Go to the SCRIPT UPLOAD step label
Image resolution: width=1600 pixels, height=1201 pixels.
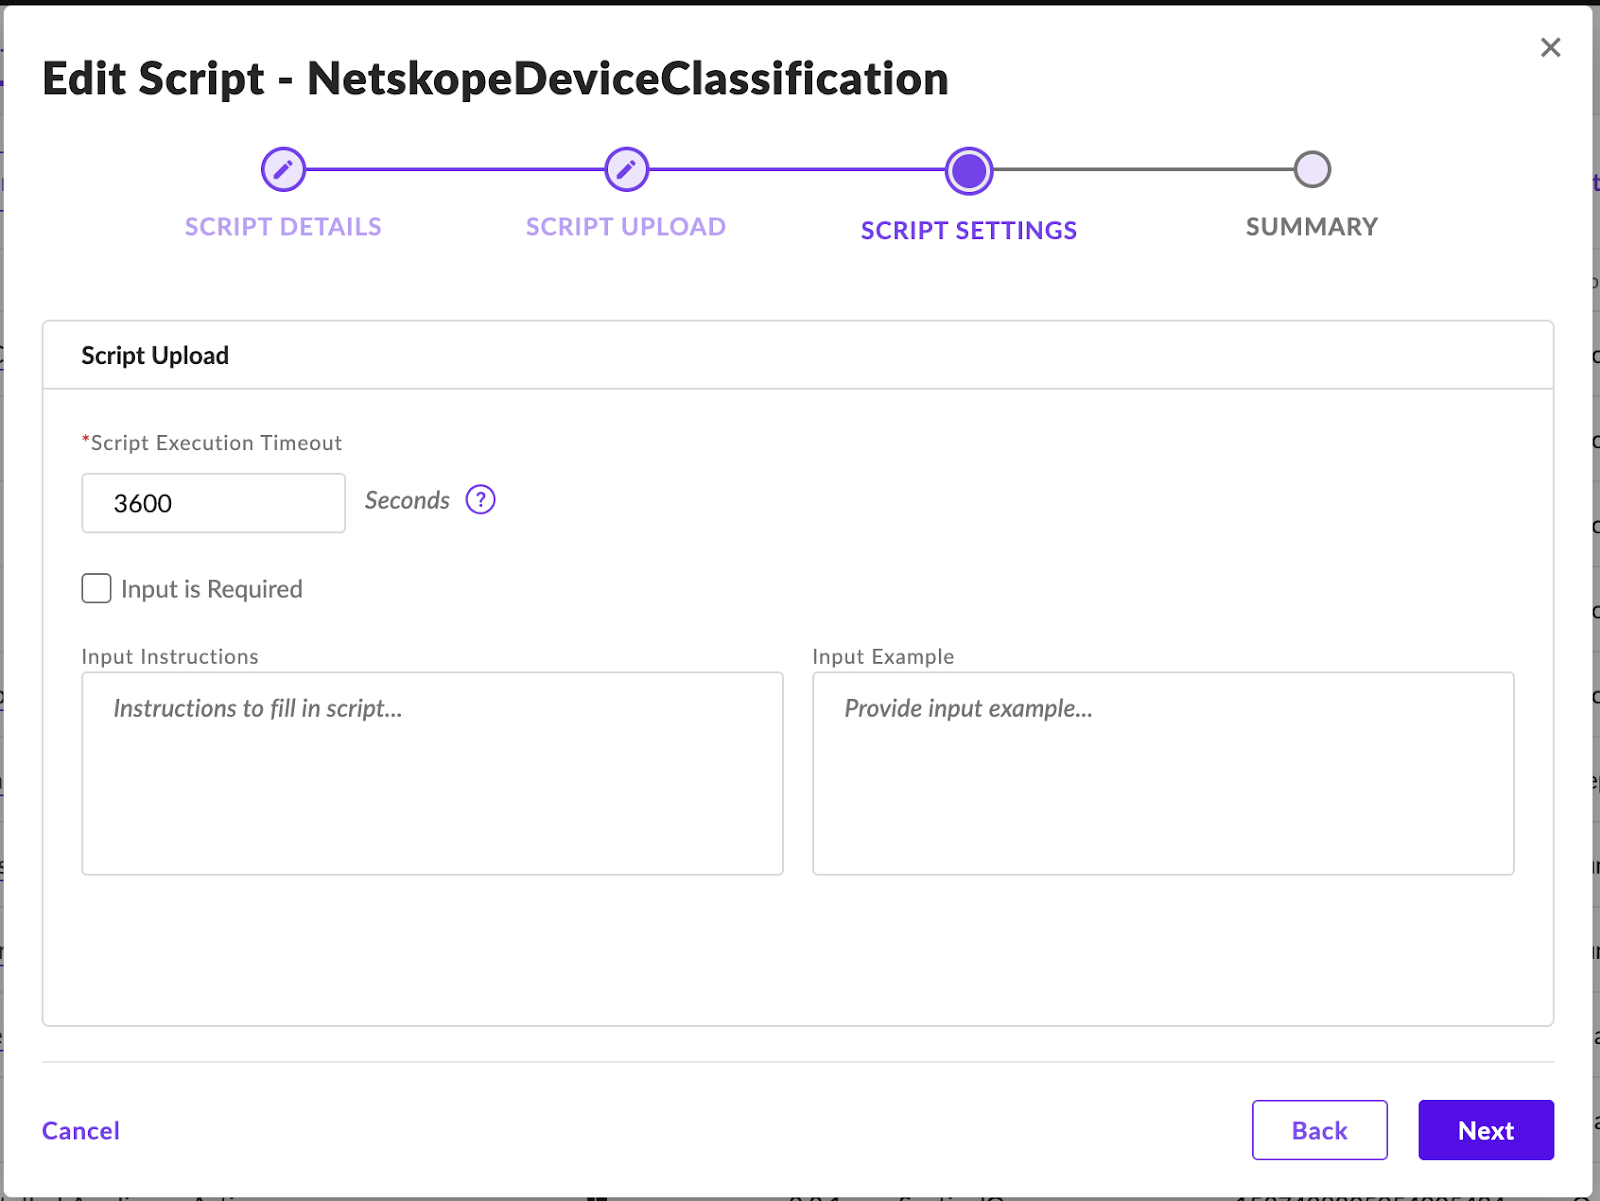(626, 227)
